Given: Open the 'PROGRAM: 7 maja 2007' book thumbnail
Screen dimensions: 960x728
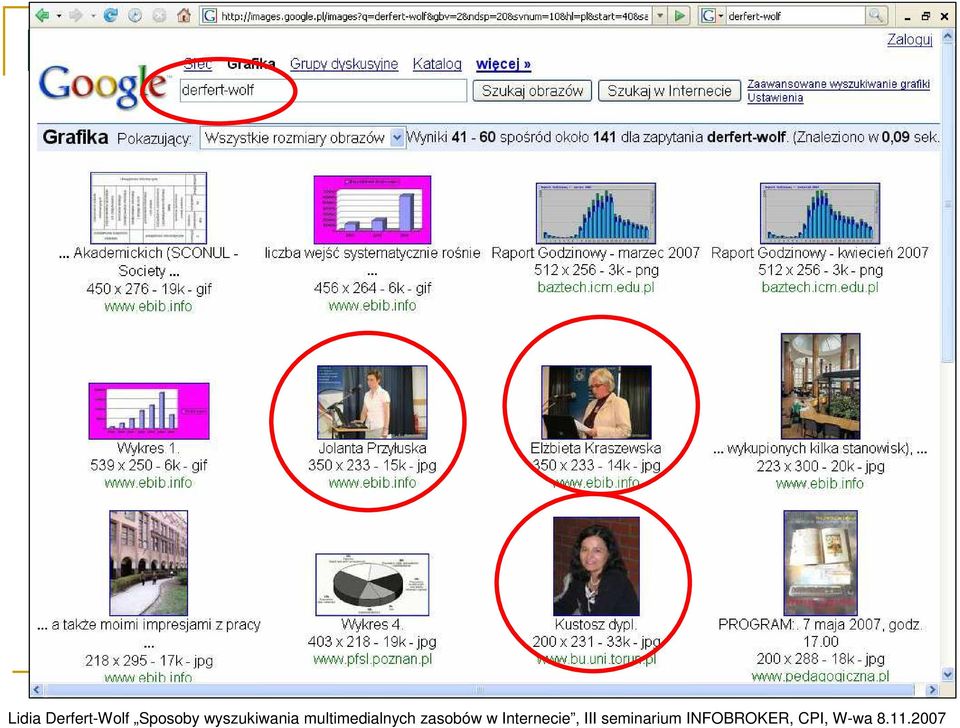Looking at the screenshot, I should tap(820, 563).
